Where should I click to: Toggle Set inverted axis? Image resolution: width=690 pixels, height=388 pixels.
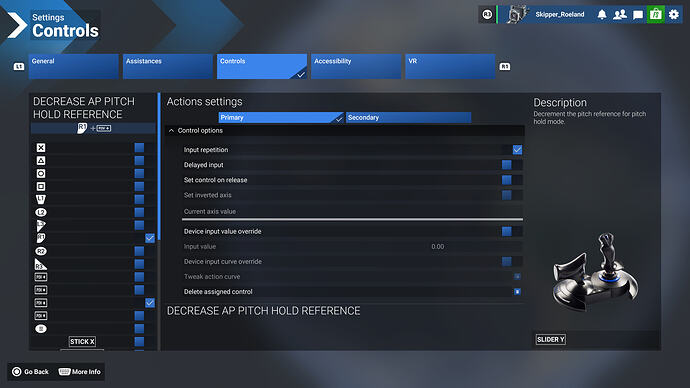pos(506,195)
